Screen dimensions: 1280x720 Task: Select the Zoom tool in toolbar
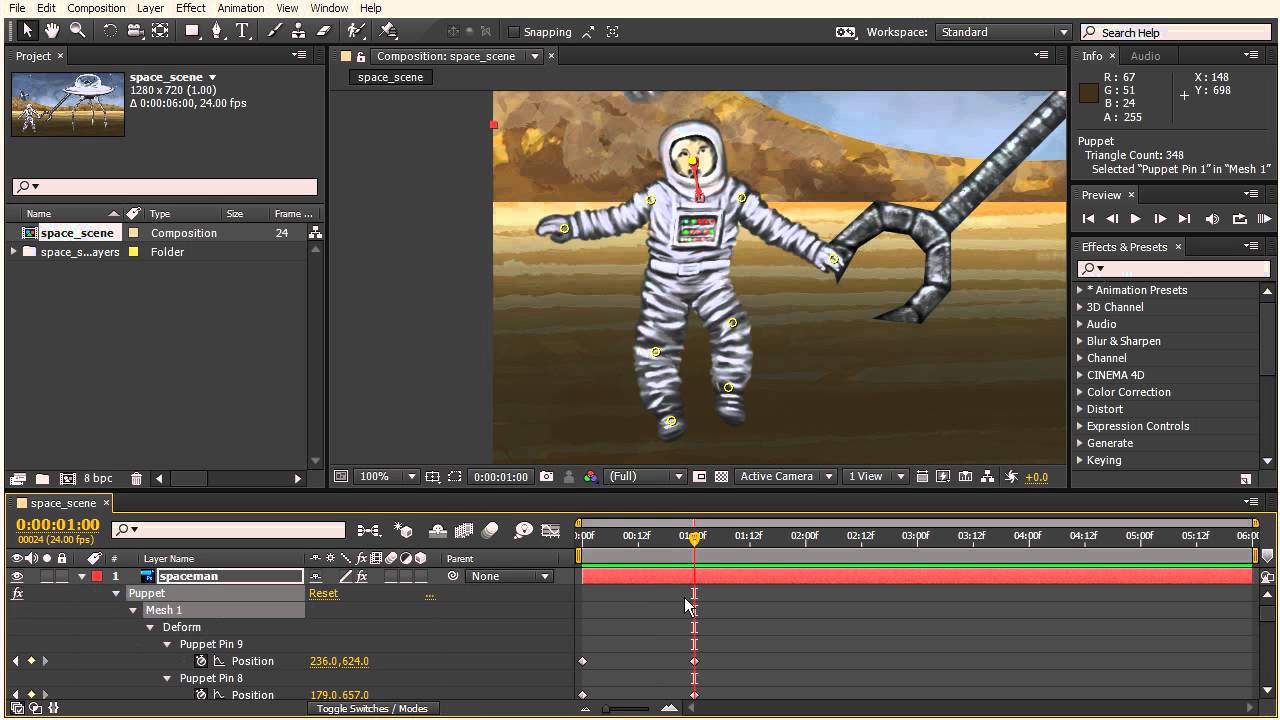pos(77,31)
